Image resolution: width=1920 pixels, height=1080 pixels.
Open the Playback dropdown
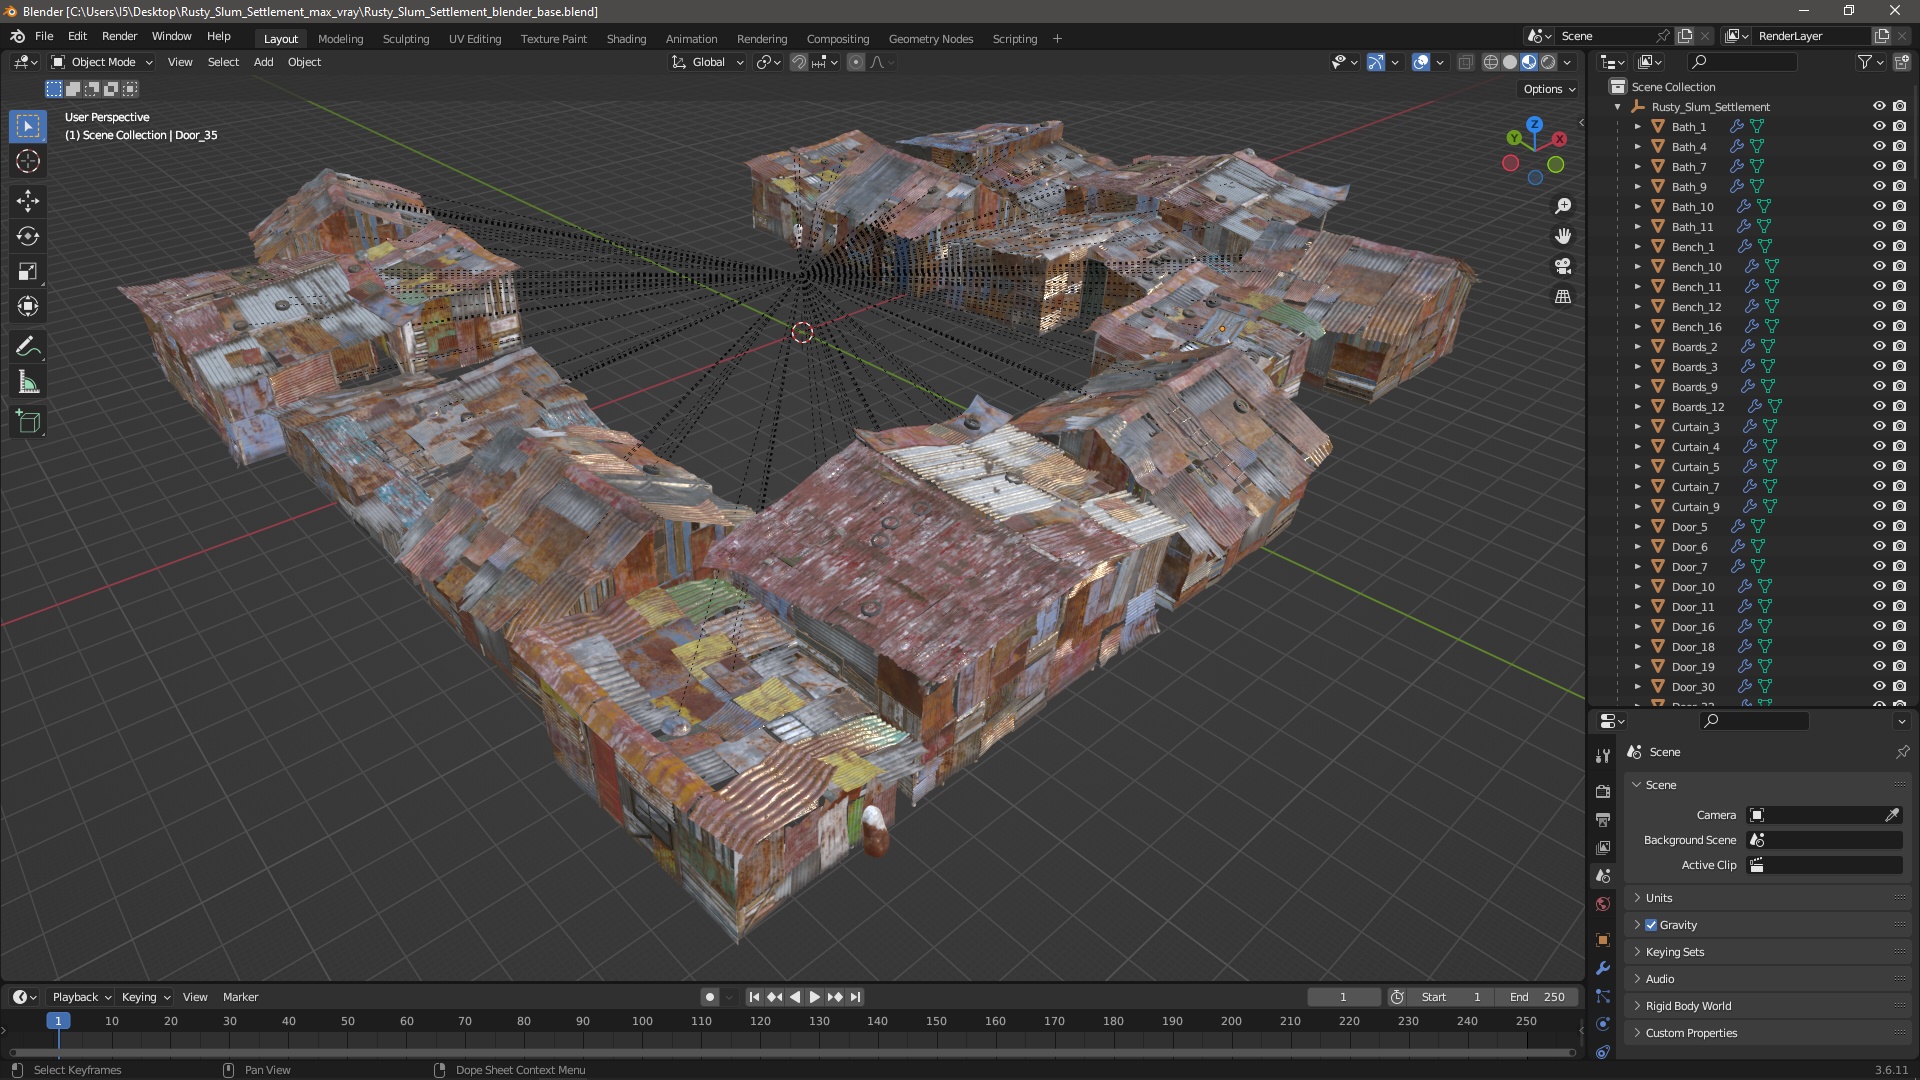tap(81, 997)
